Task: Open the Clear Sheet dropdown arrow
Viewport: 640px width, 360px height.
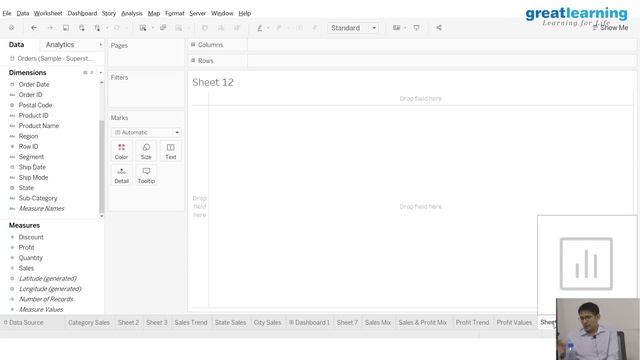Action: pos(189,28)
